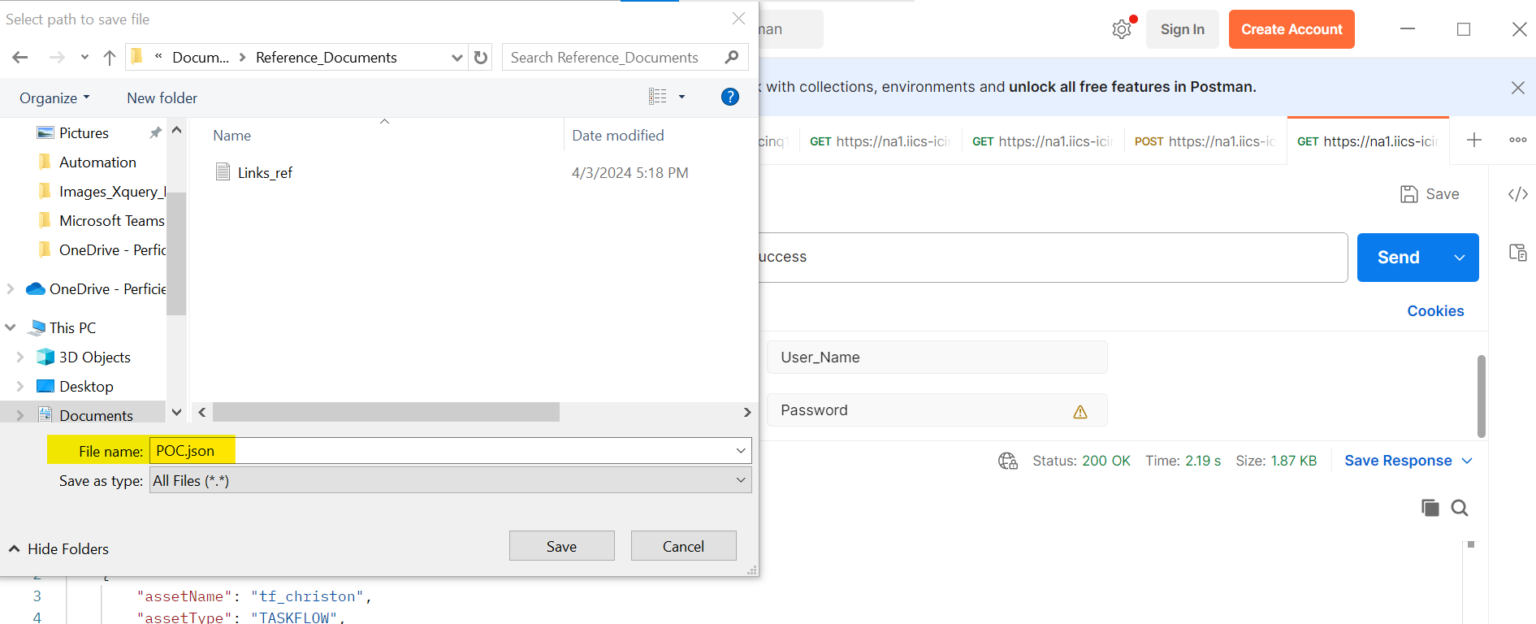This screenshot has height=624, width=1536.
Task: Open the Organize menu
Action: [x=55, y=97]
